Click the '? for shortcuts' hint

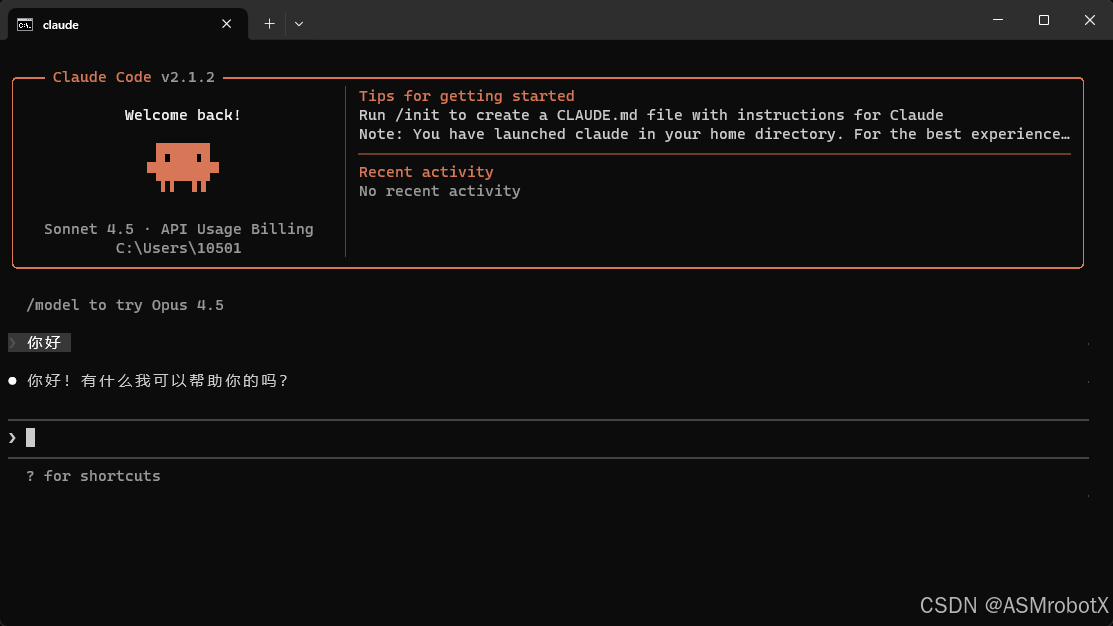[x=93, y=476]
